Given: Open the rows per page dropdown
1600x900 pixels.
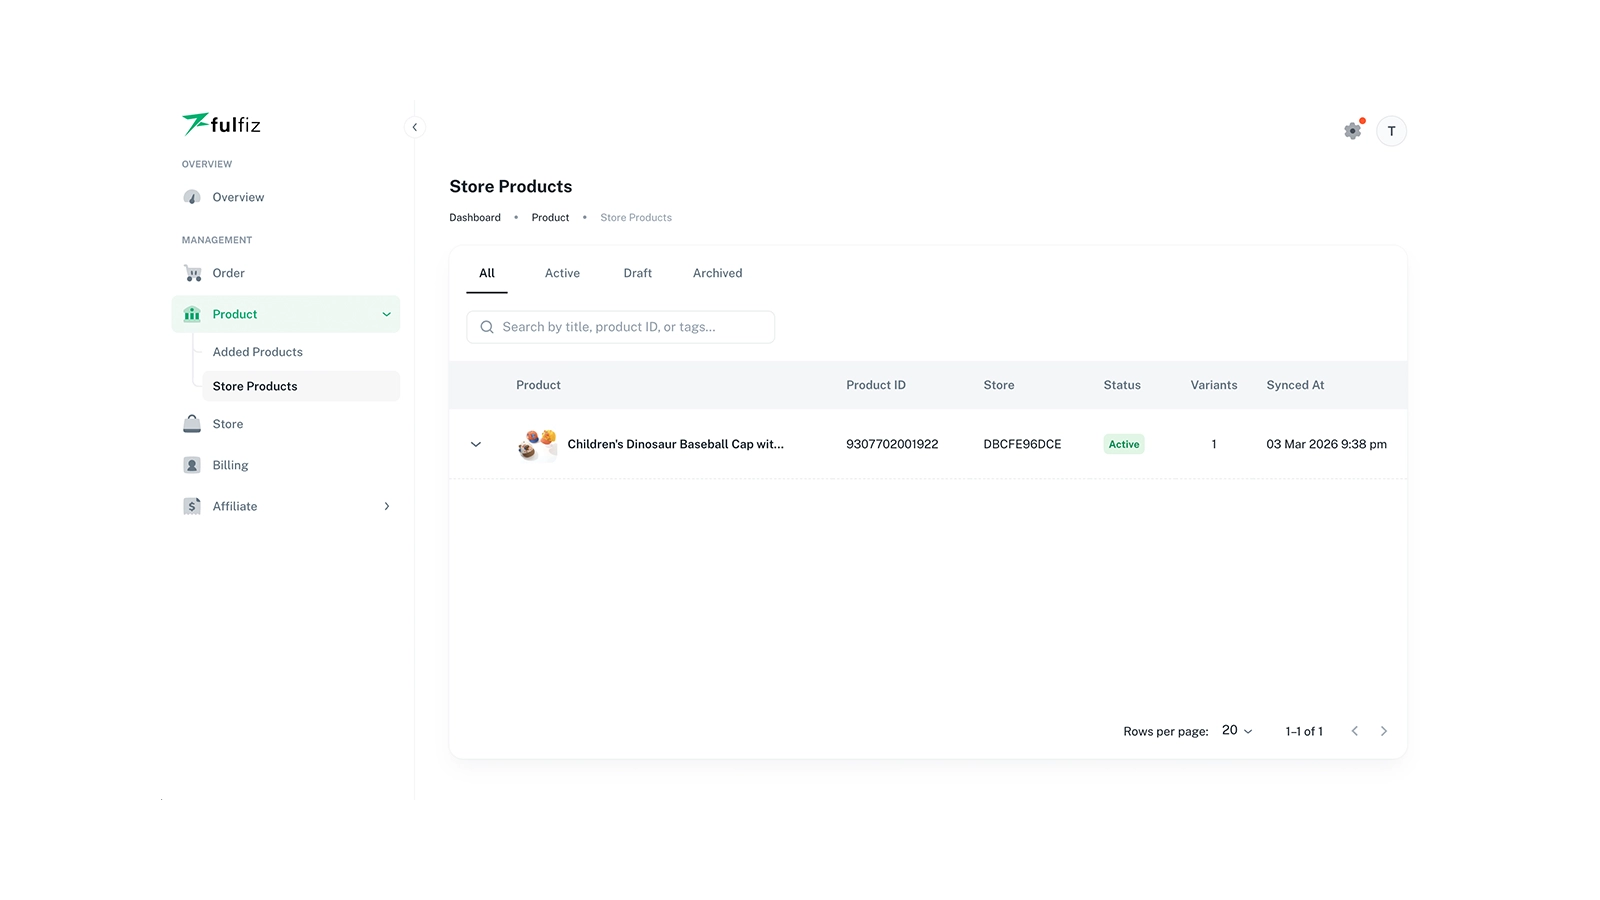Looking at the screenshot, I should tap(1237, 731).
